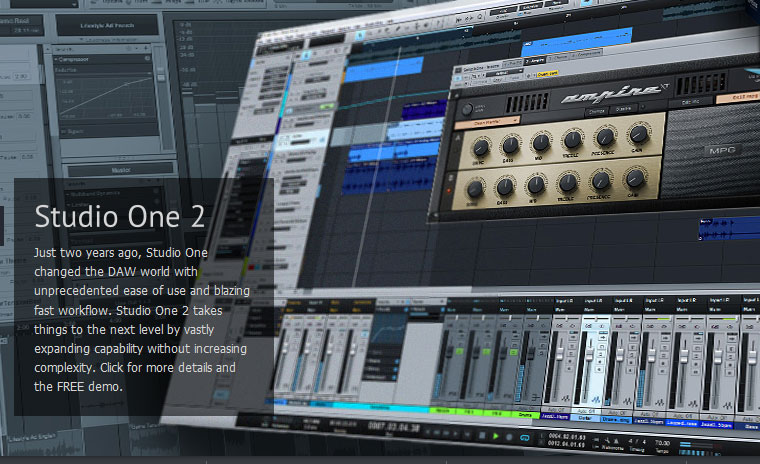This screenshot has height=464, width=760.
Task: Click the 70.00 tempo value
Action: pyautogui.click(x=663, y=443)
